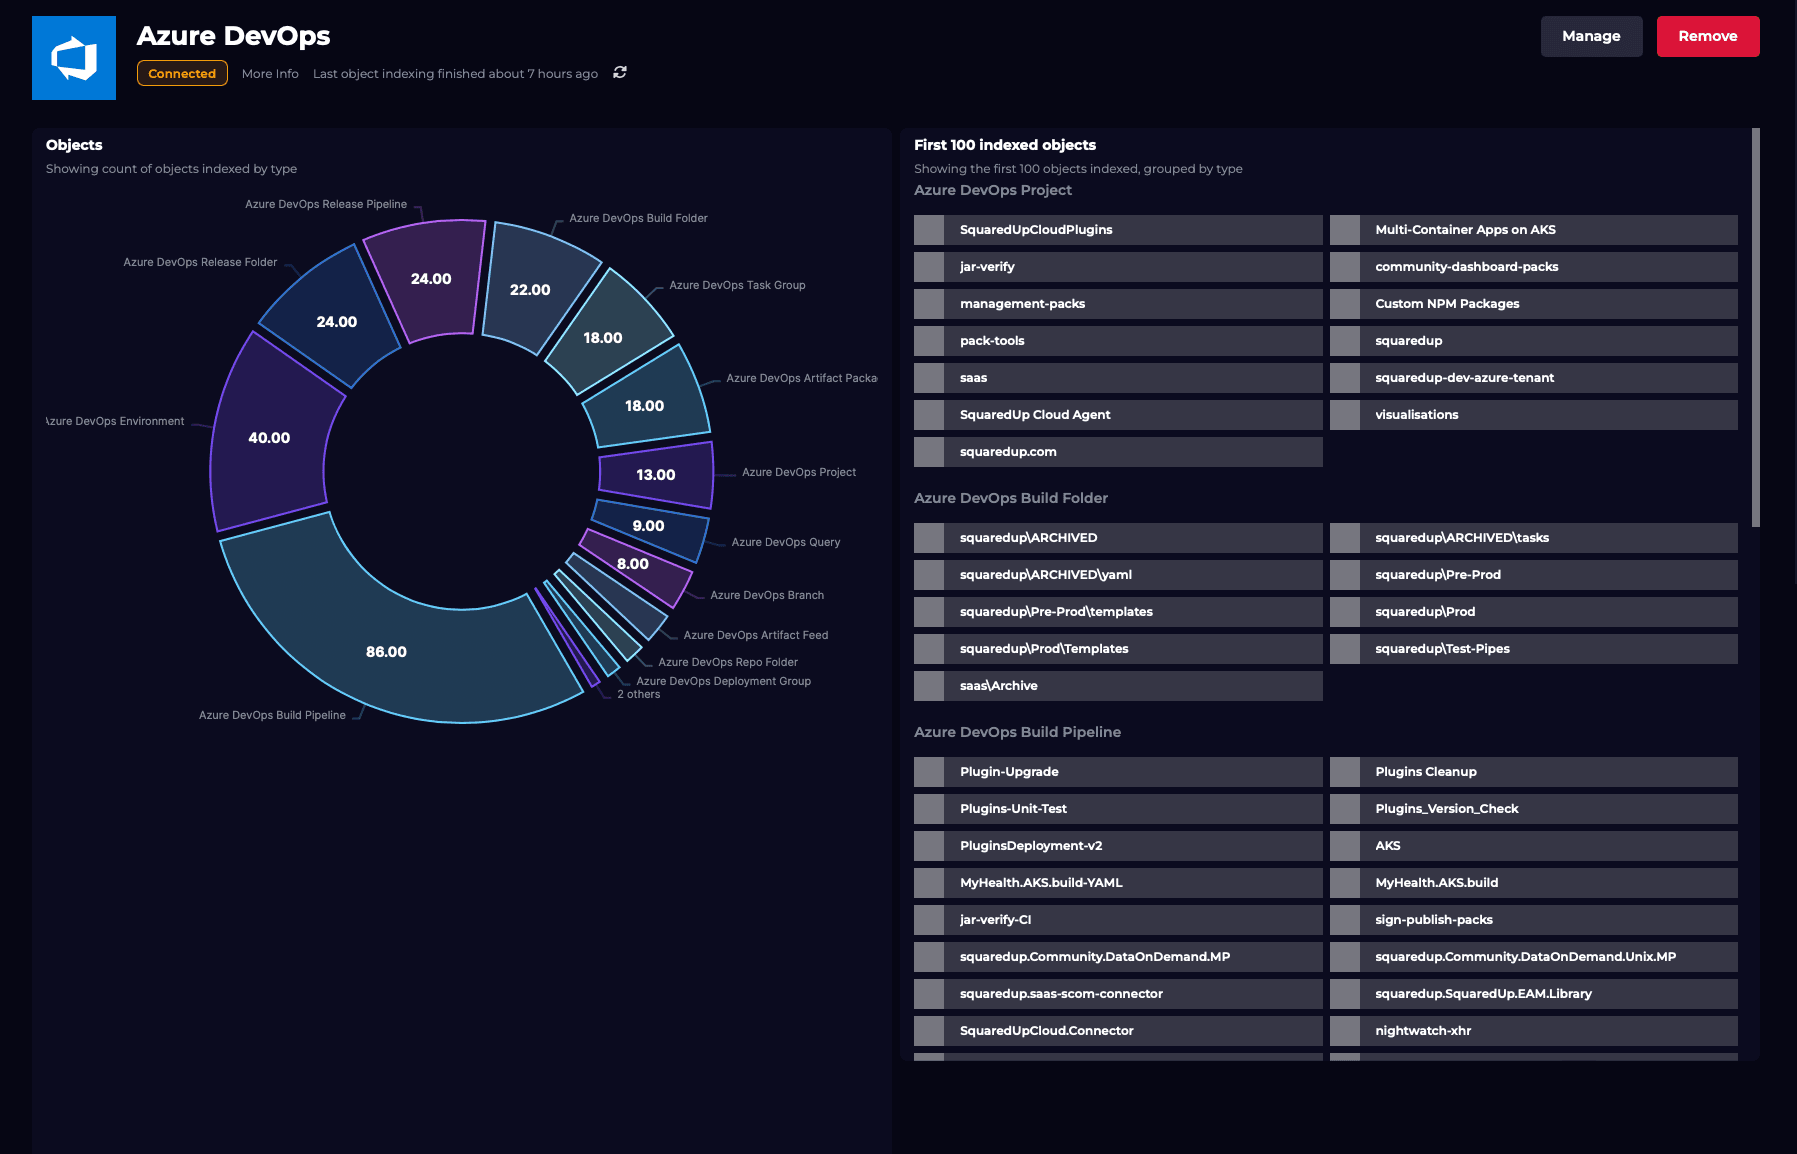Image resolution: width=1797 pixels, height=1154 pixels.
Task: Click the Azure DevOps Release Pipeline chart label
Action: coord(326,204)
